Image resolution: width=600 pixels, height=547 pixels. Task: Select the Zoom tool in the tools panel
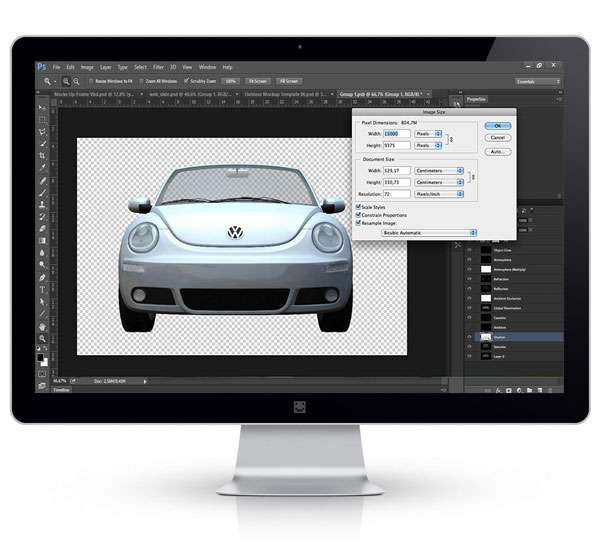42,338
